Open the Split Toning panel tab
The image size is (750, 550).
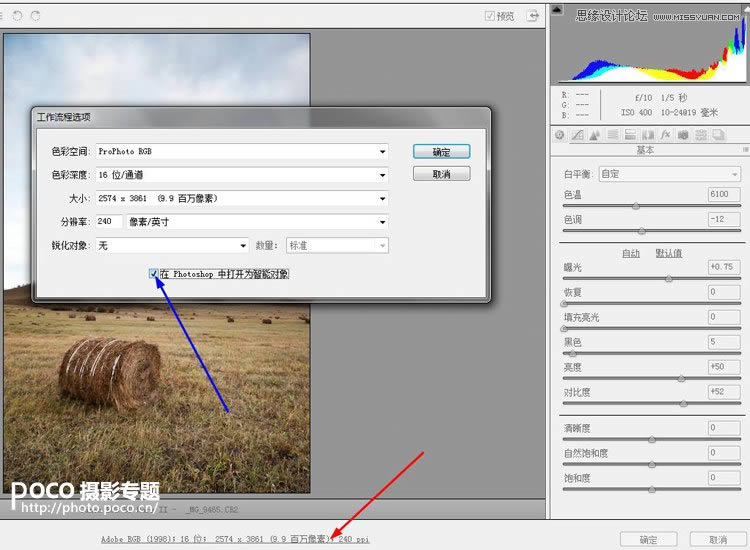pos(629,135)
